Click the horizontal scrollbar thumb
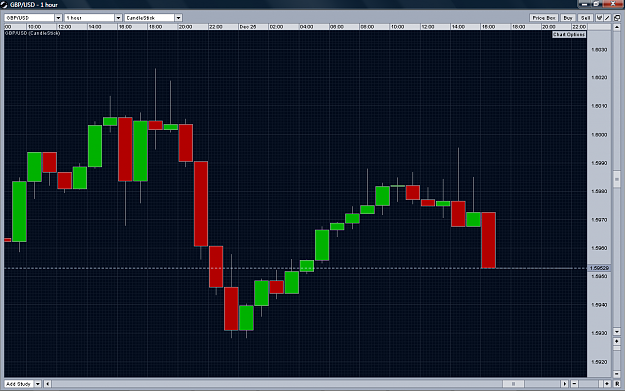The height and width of the screenshot is (391, 625). [513, 384]
